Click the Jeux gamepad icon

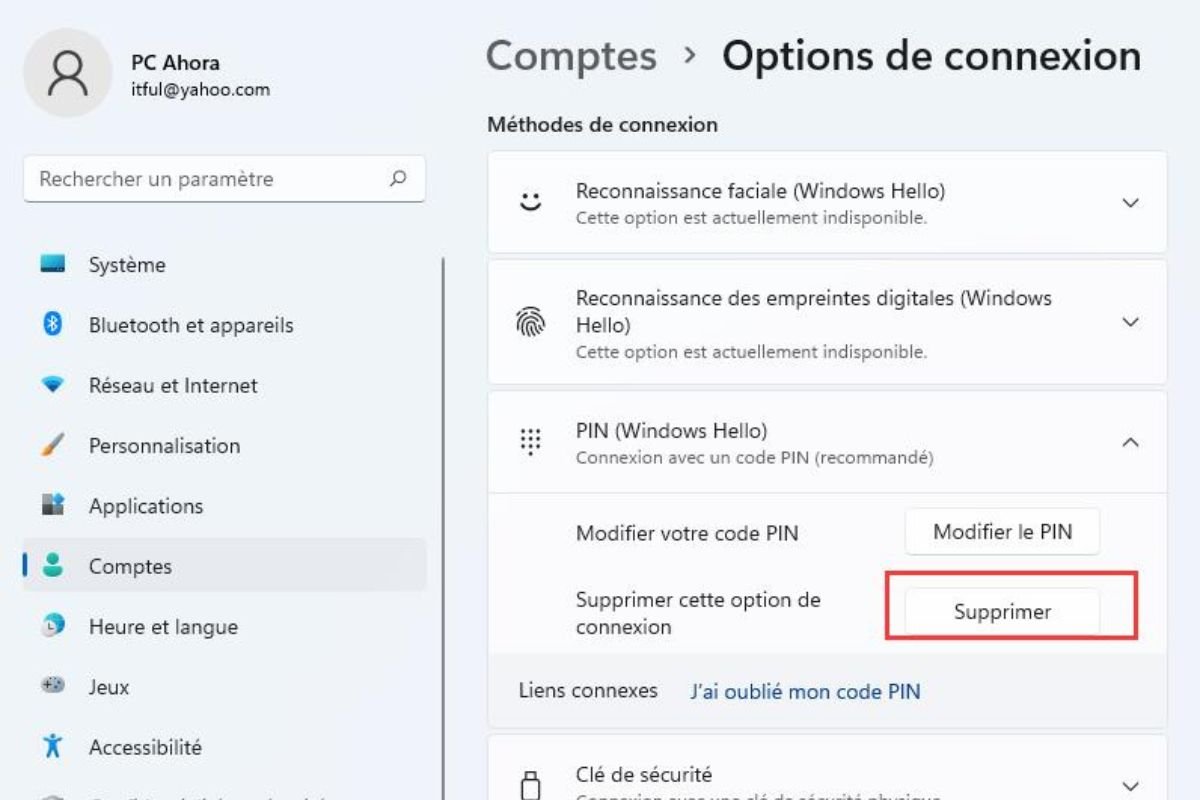click(53, 687)
